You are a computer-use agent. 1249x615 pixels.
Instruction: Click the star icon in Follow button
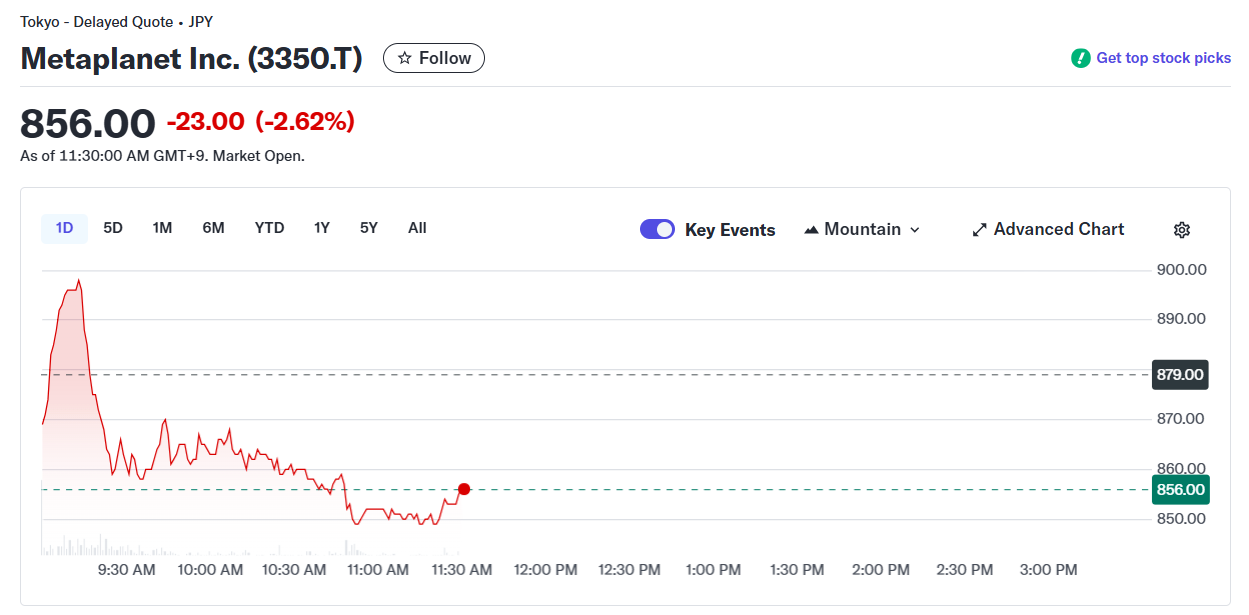[x=405, y=58]
